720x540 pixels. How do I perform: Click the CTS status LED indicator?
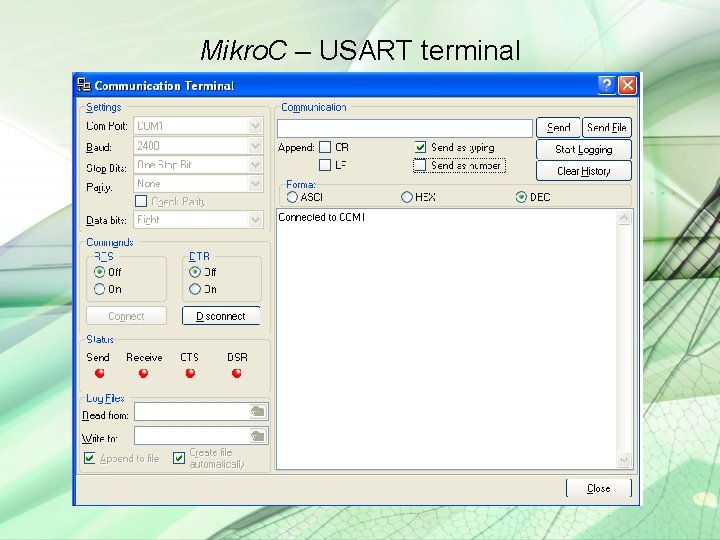point(190,373)
